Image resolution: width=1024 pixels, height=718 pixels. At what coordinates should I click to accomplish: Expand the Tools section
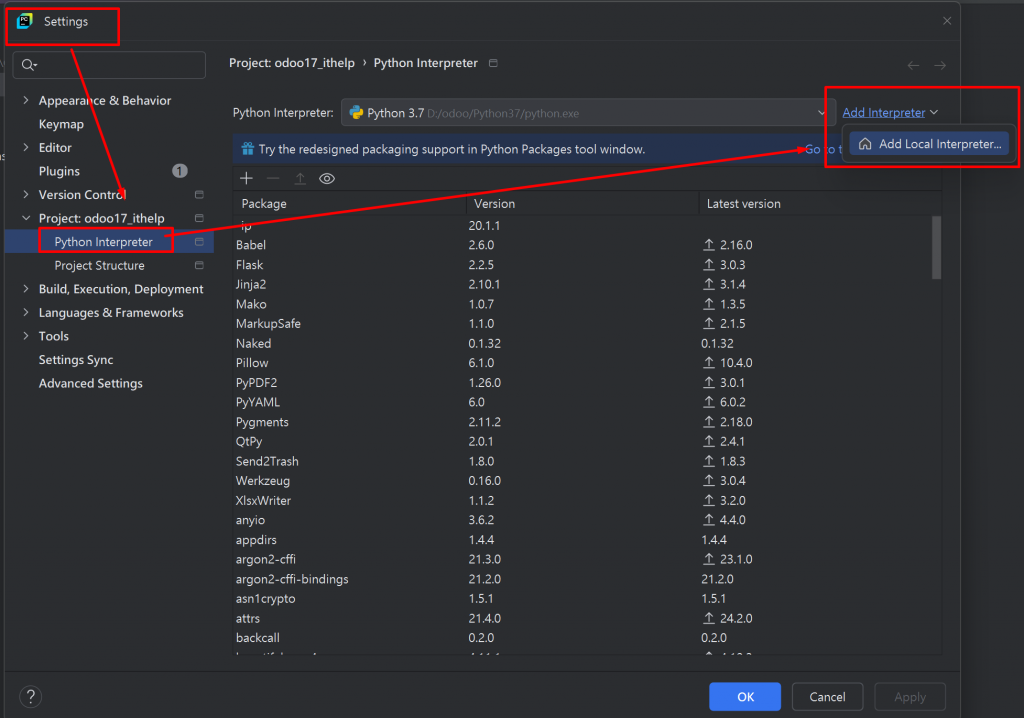click(25, 335)
